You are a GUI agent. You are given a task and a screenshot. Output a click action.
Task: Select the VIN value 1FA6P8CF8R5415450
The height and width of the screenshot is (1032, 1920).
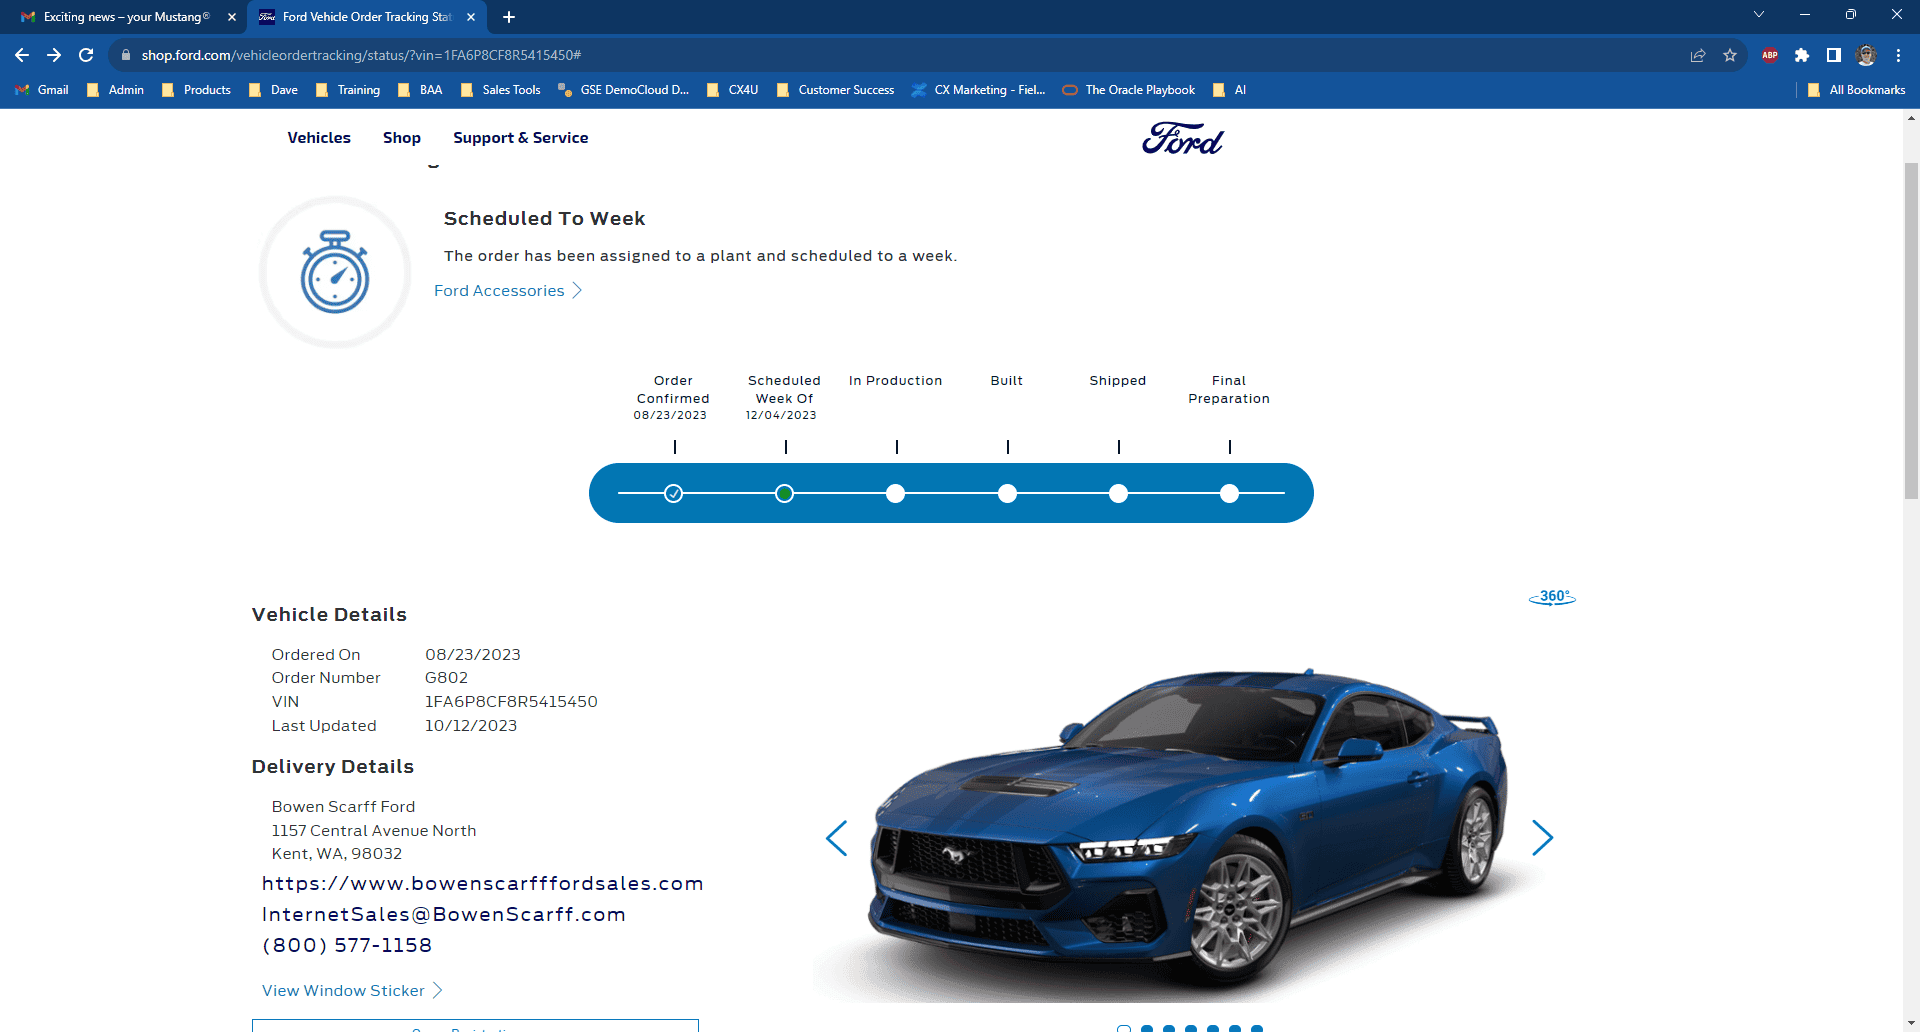pos(511,702)
